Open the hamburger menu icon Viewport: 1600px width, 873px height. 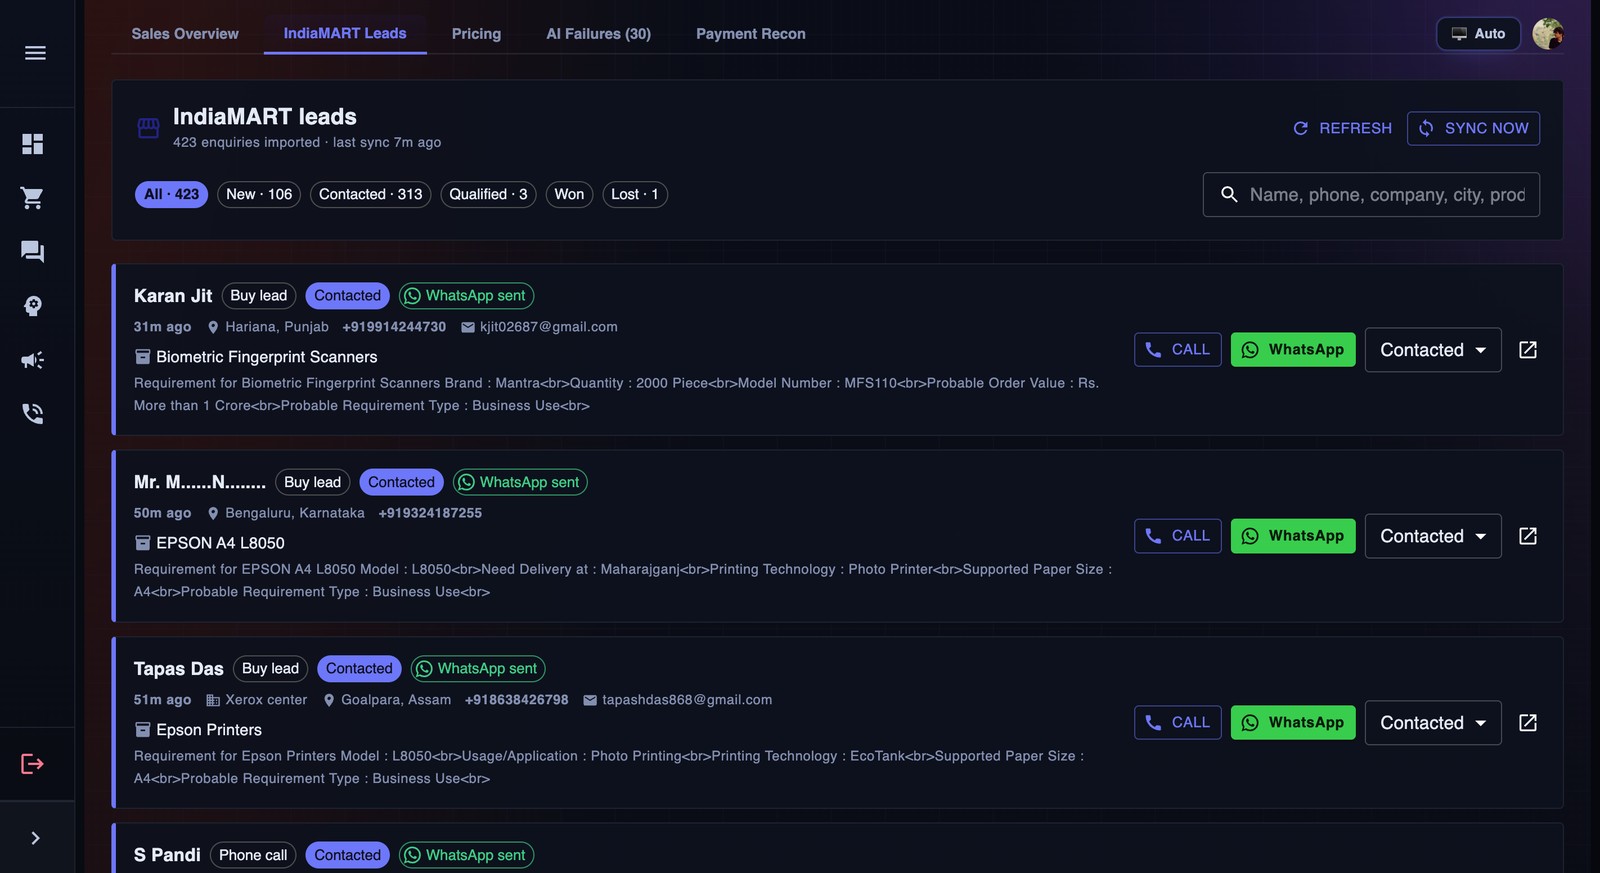tap(35, 53)
